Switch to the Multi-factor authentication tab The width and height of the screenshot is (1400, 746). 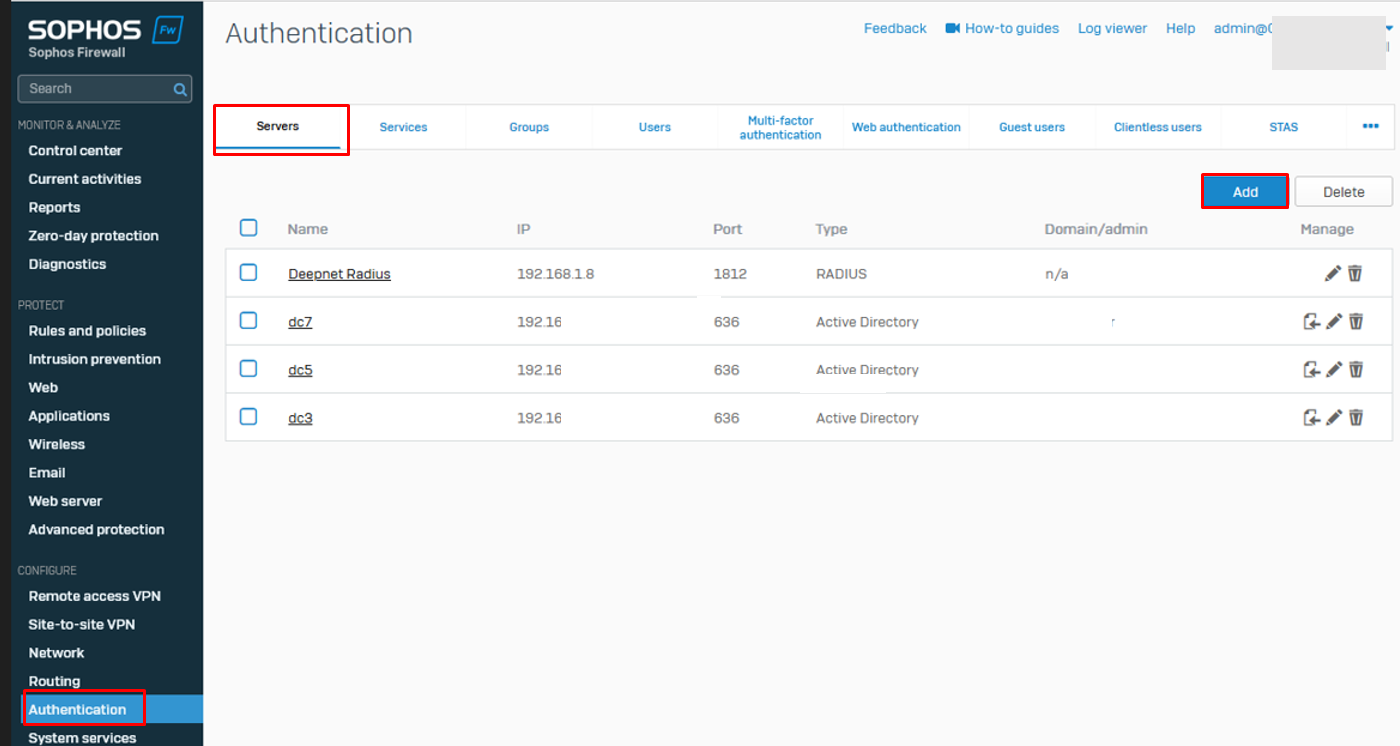780,127
